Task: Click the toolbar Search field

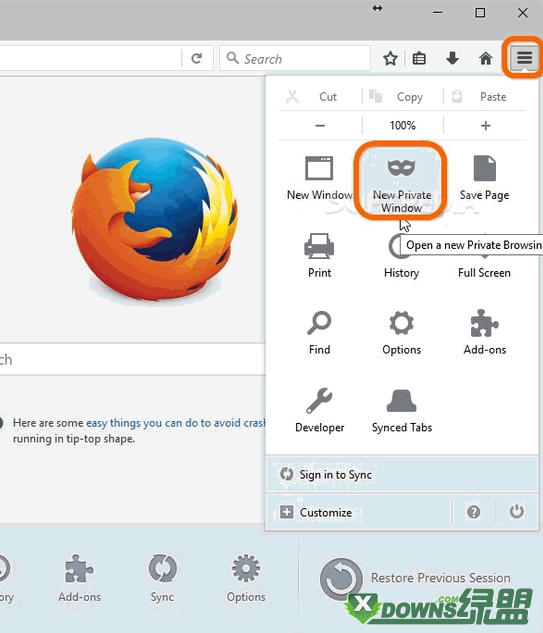Action: (x=295, y=59)
